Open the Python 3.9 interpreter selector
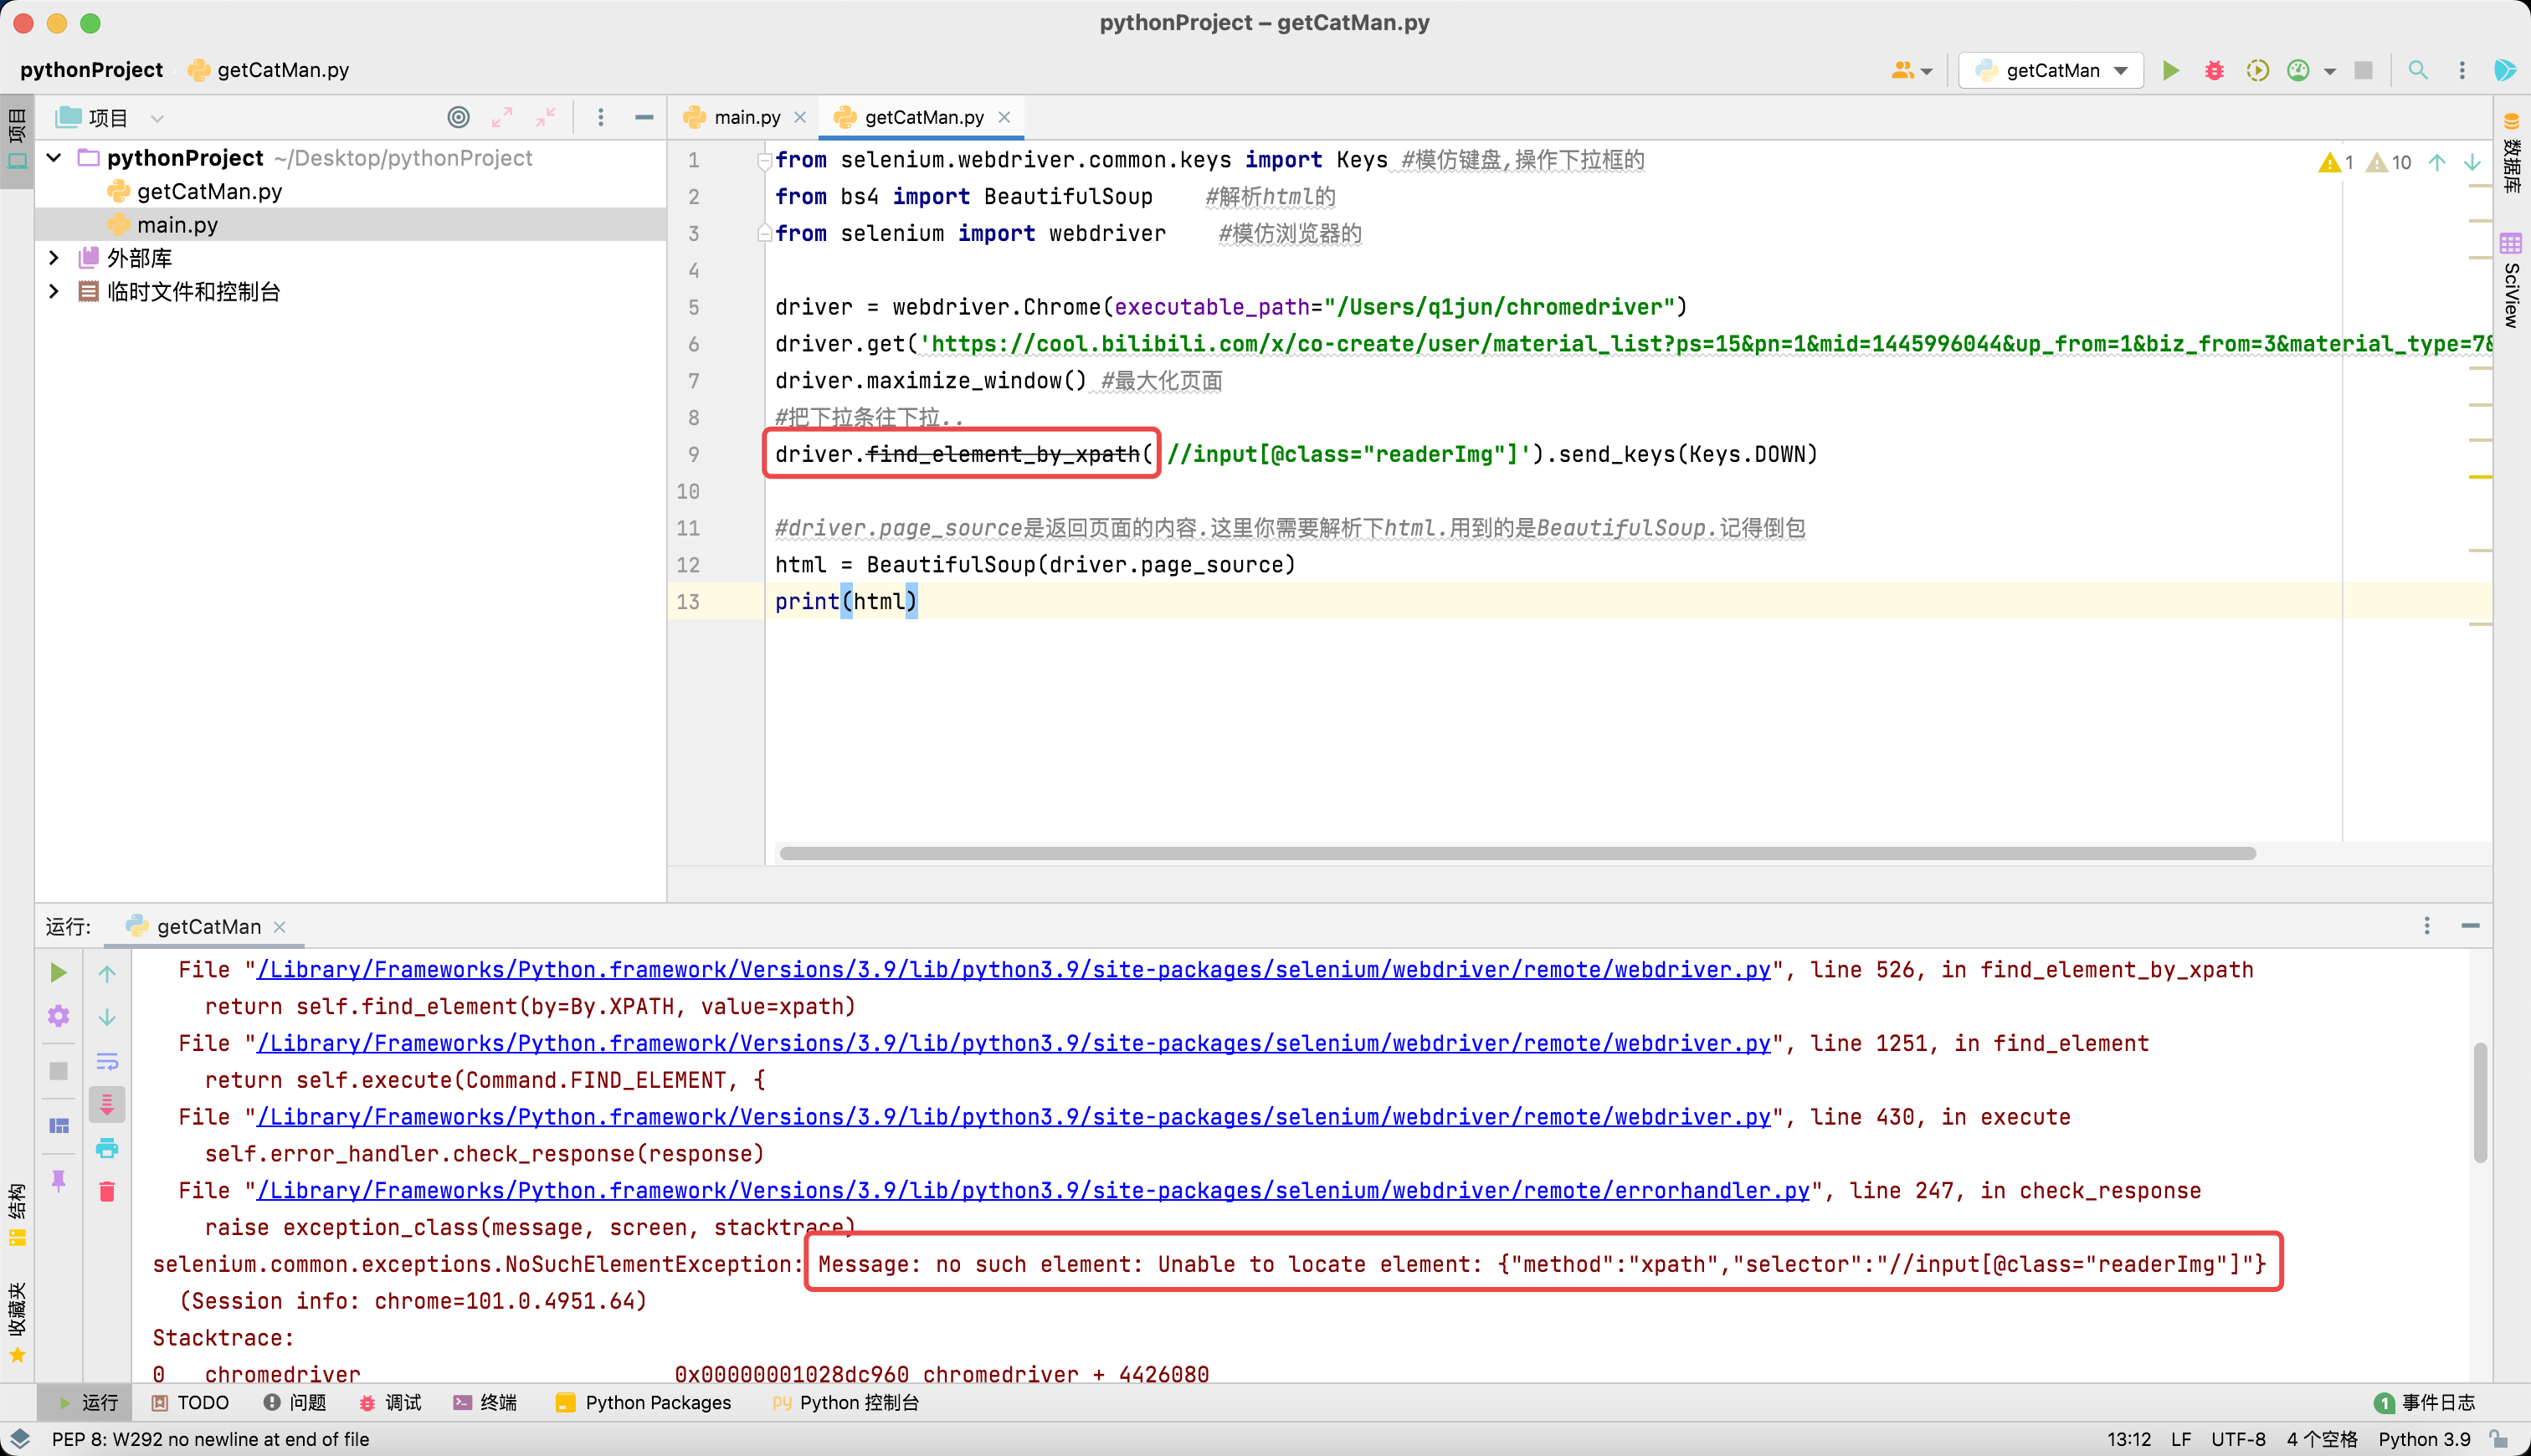This screenshot has height=1456, width=2531. [x=2424, y=1439]
